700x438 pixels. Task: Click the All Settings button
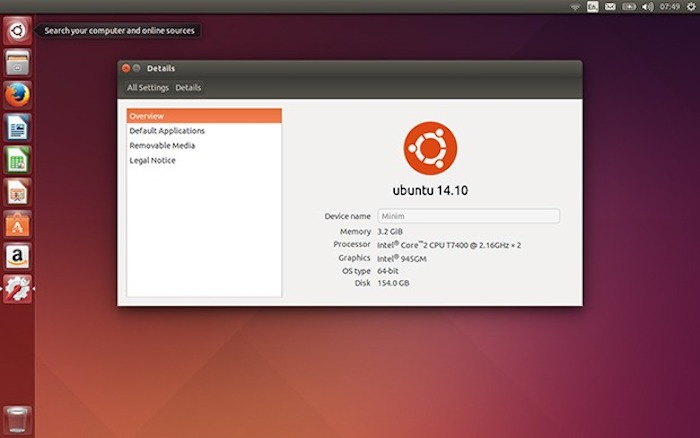point(147,88)
